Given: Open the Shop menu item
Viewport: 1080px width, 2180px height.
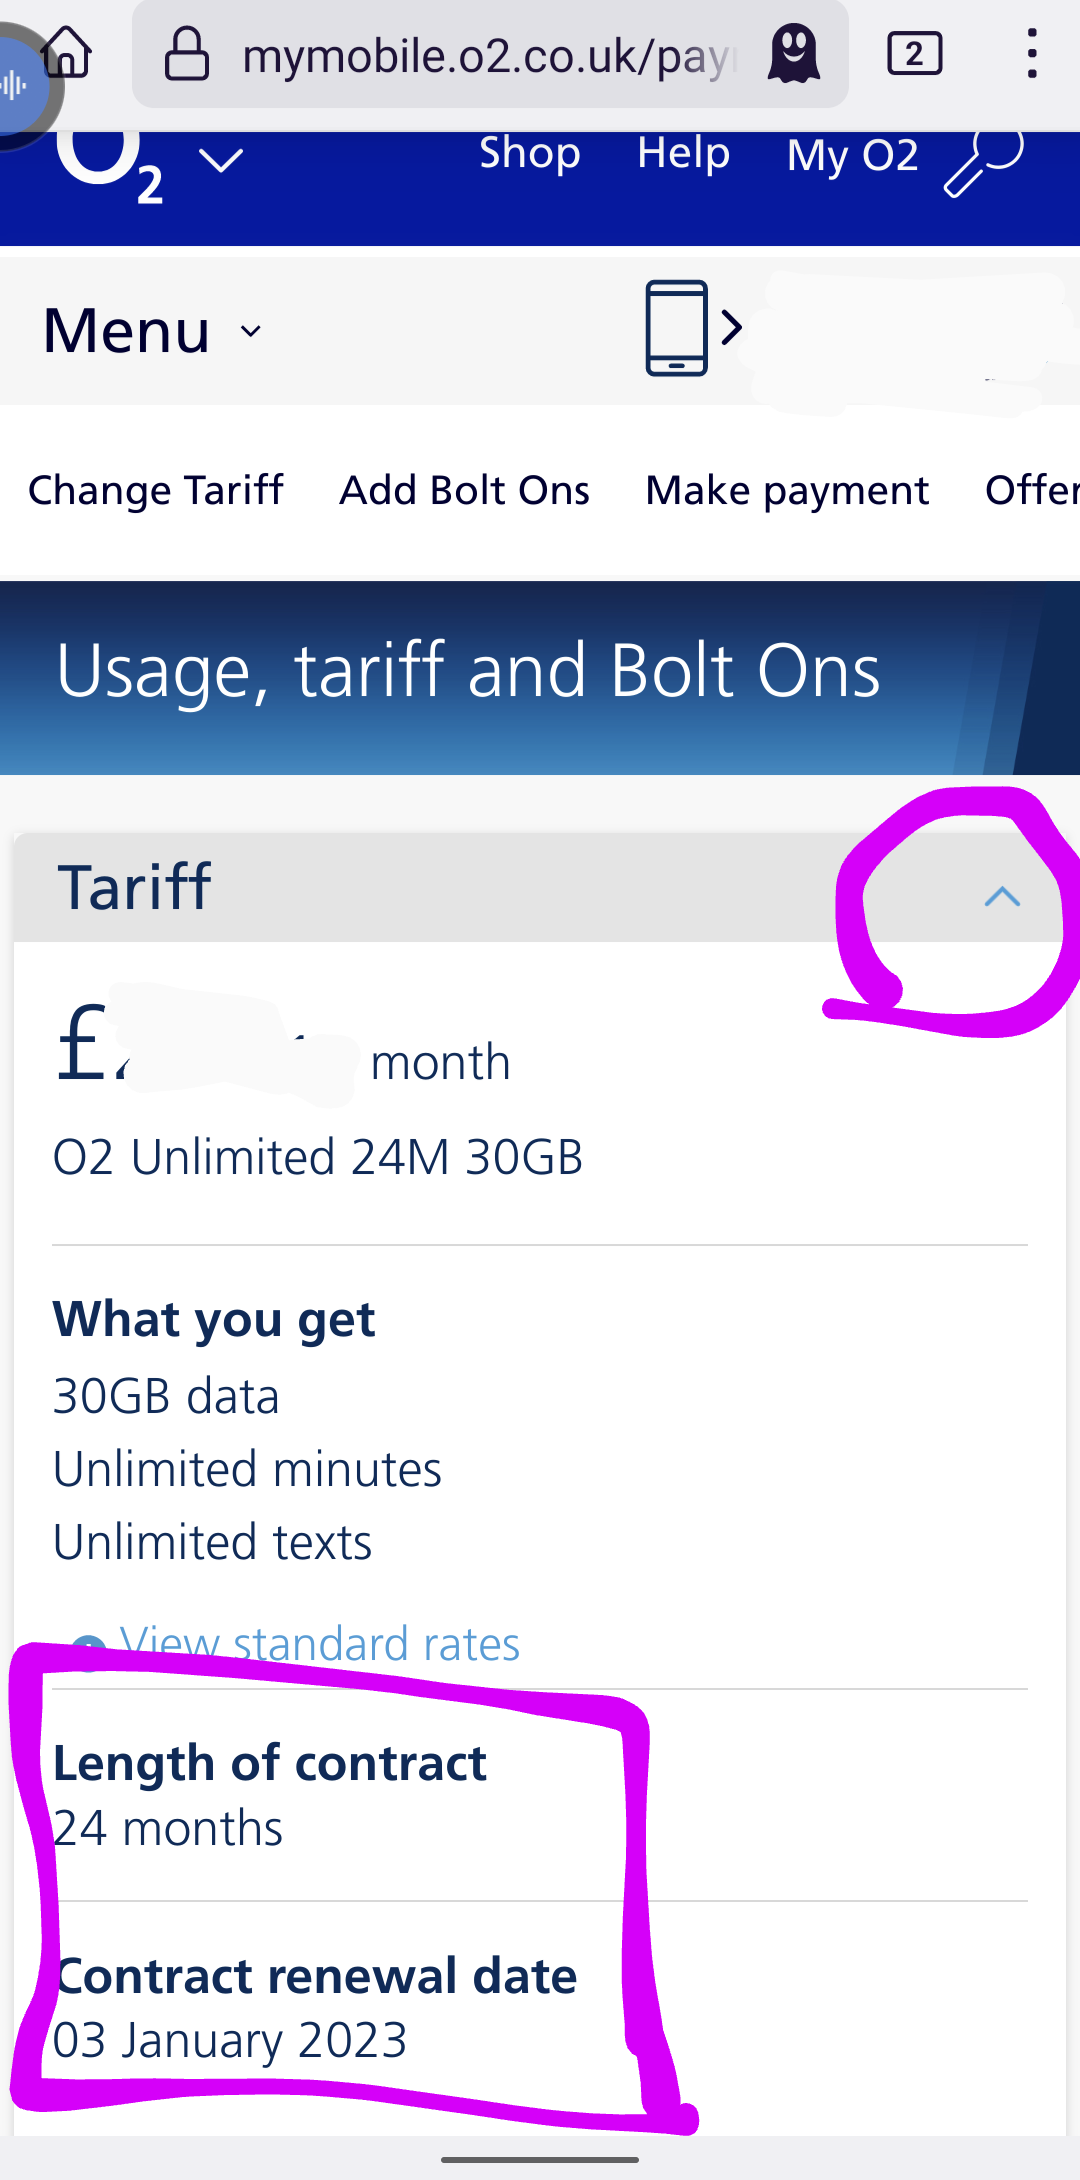Looking at the screenshot, I should coord(530,153).
